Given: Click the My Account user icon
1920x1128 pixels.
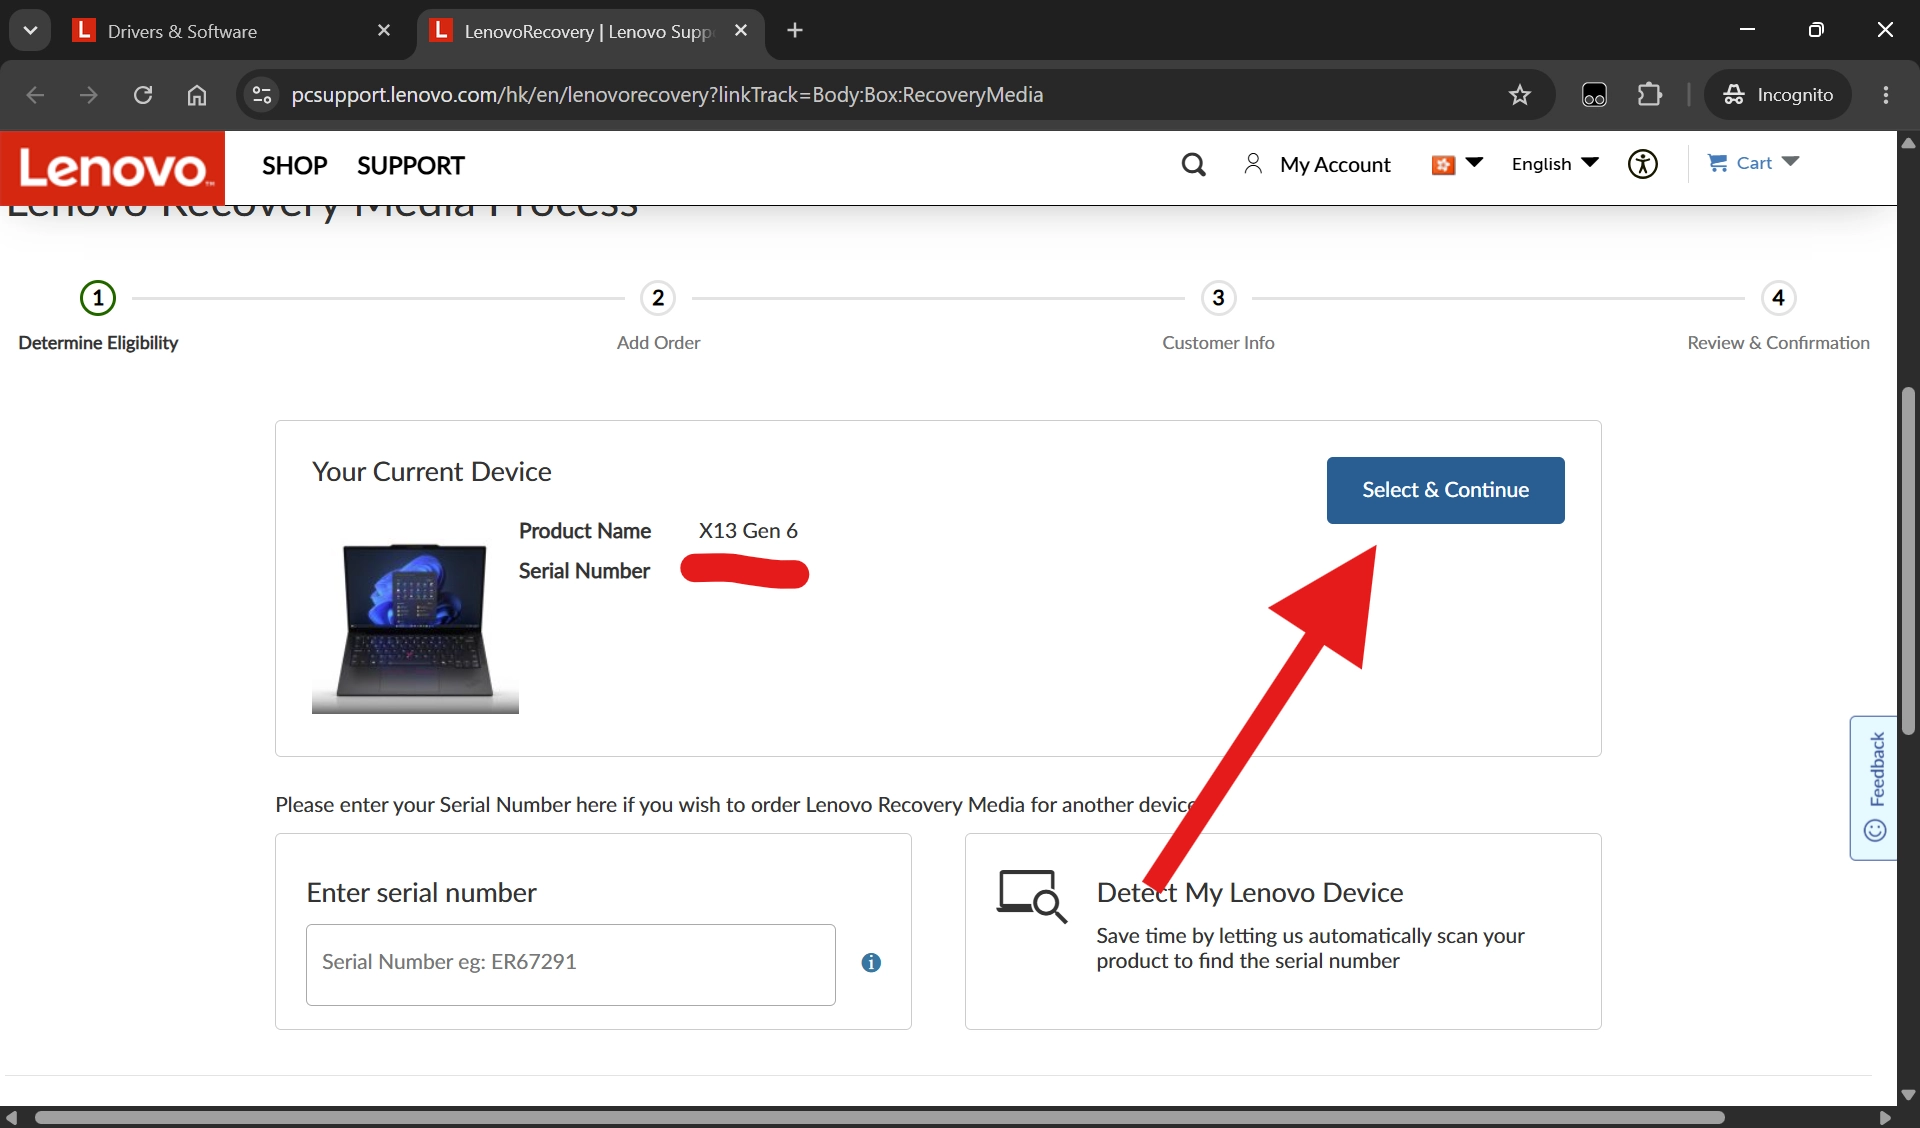Looking at the screenshot, I should (1253, 164).
